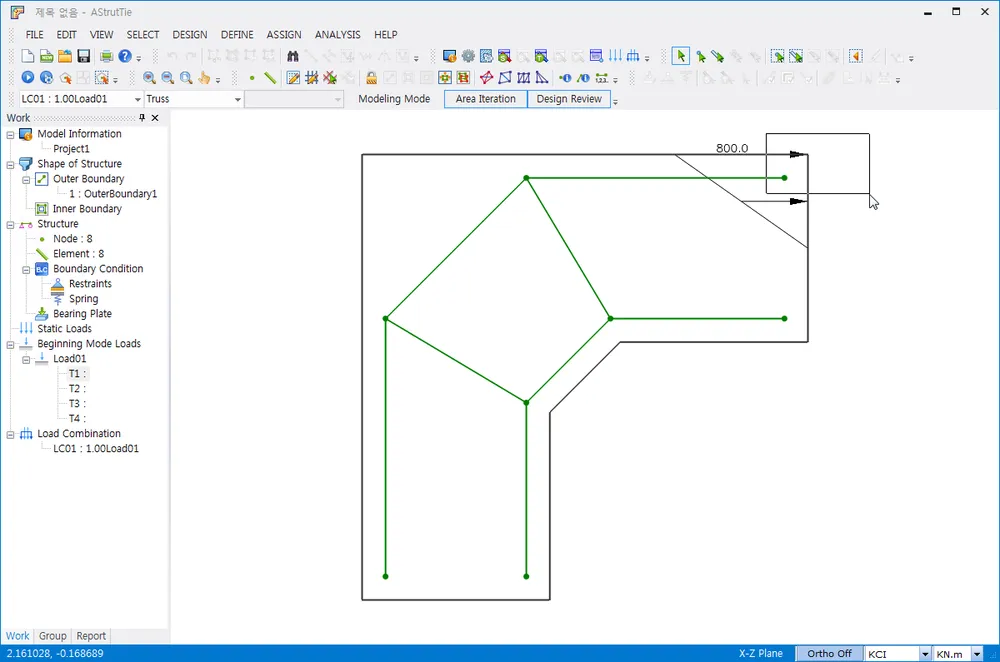Select the T1 load item
Image resolution: width=1000 pixels, height=662 pixels.
coord(77,374)
